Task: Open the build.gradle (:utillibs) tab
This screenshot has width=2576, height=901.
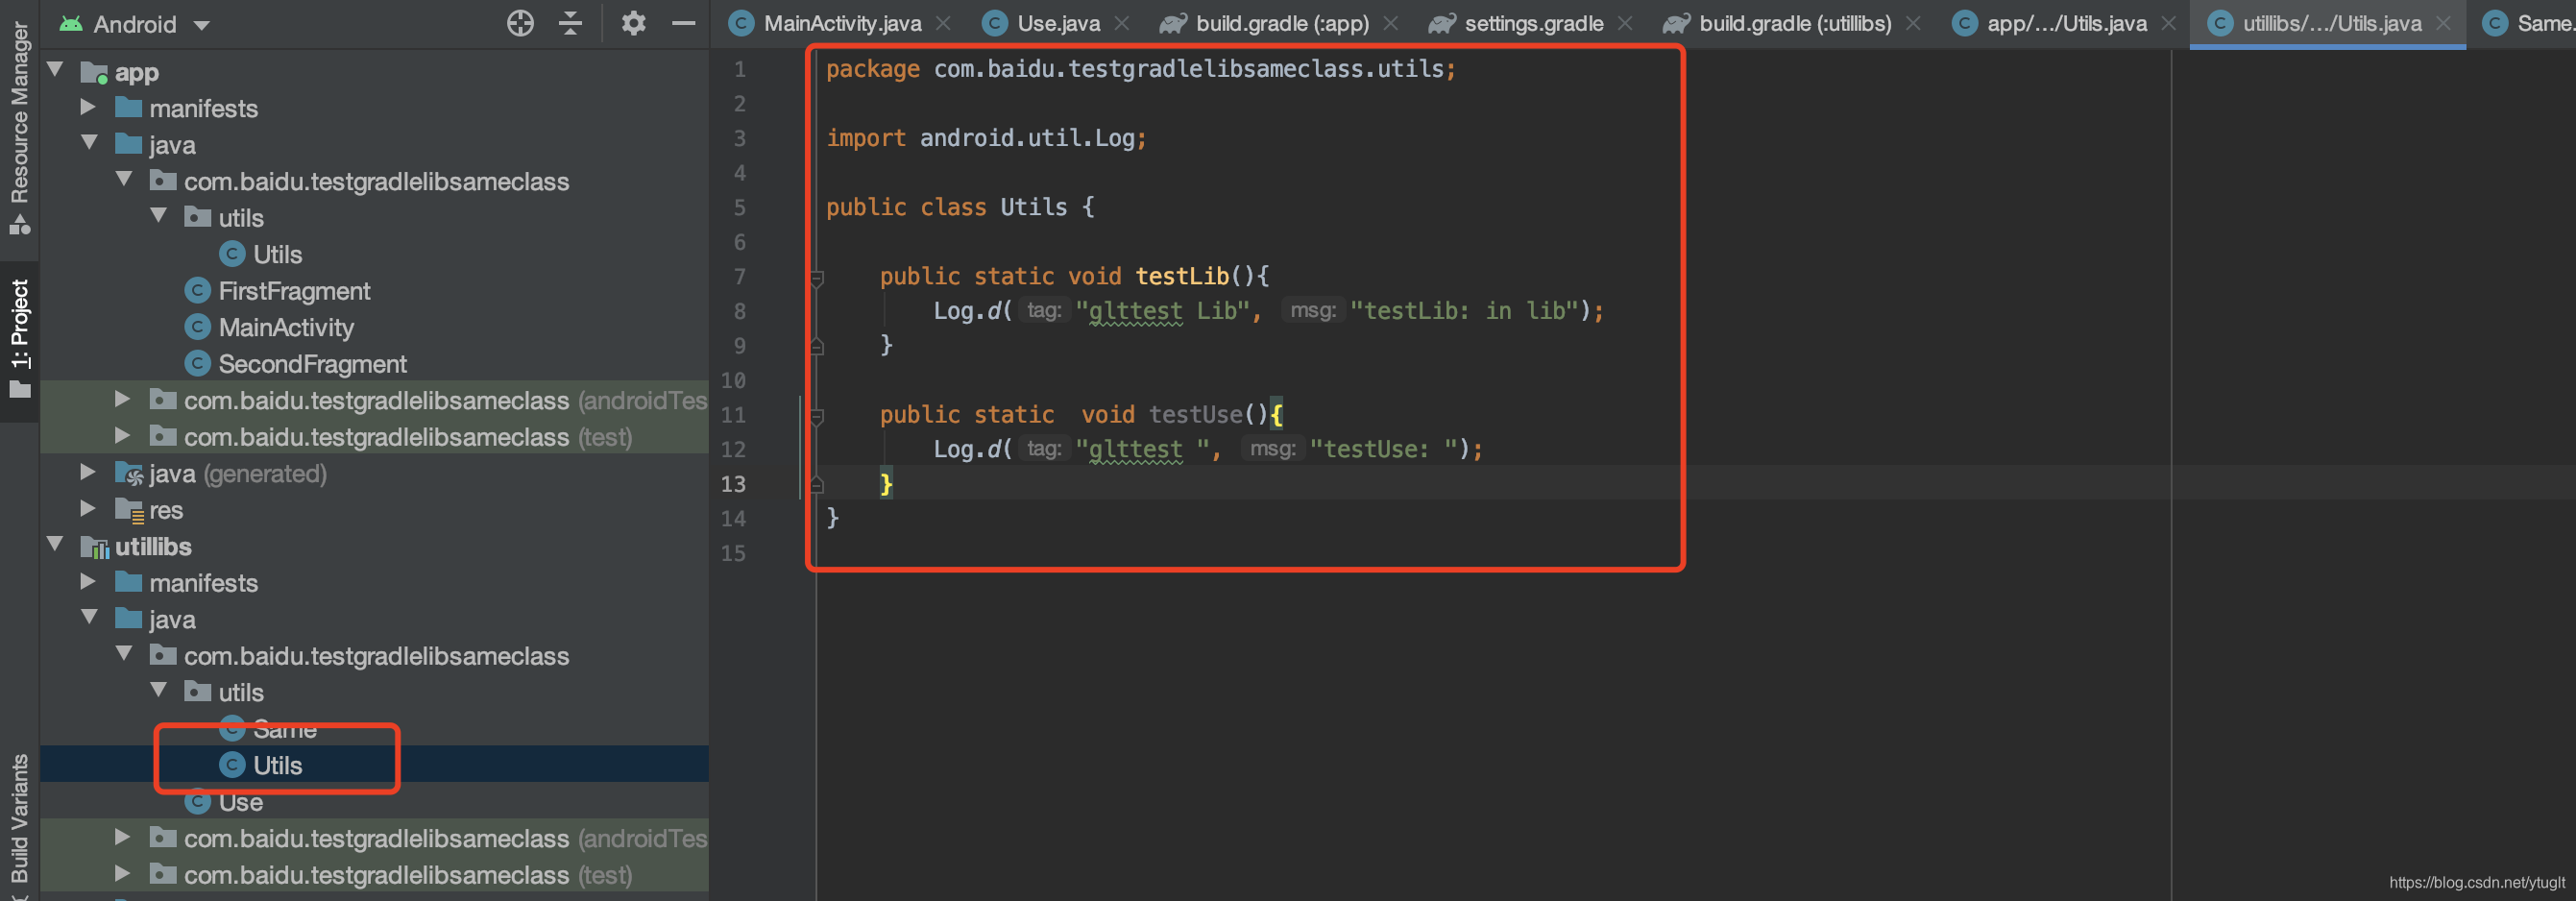Action: tap(1794, 23)
